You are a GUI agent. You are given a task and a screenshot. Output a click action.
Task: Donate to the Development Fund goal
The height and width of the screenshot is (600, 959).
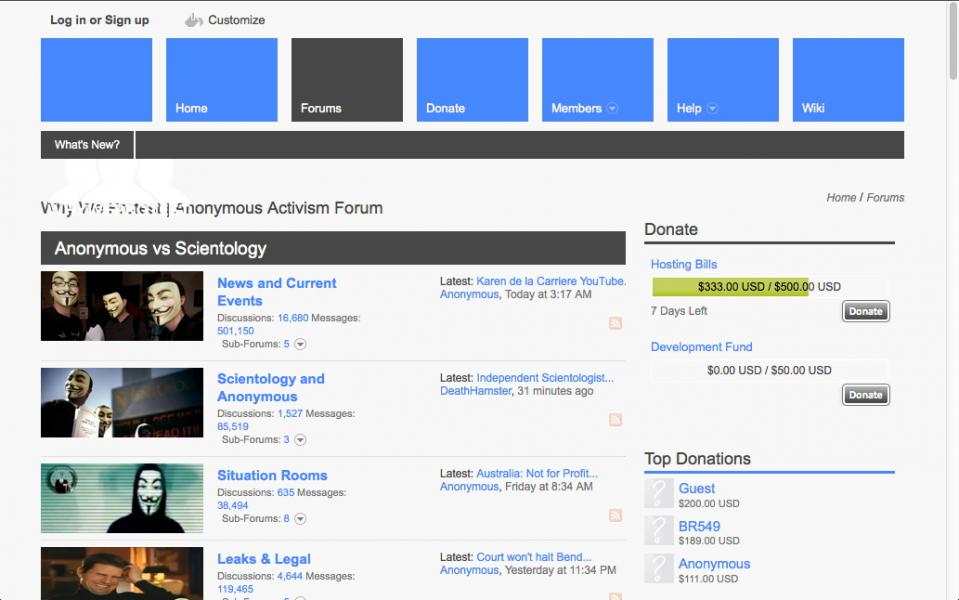click(x=865, y=395)
